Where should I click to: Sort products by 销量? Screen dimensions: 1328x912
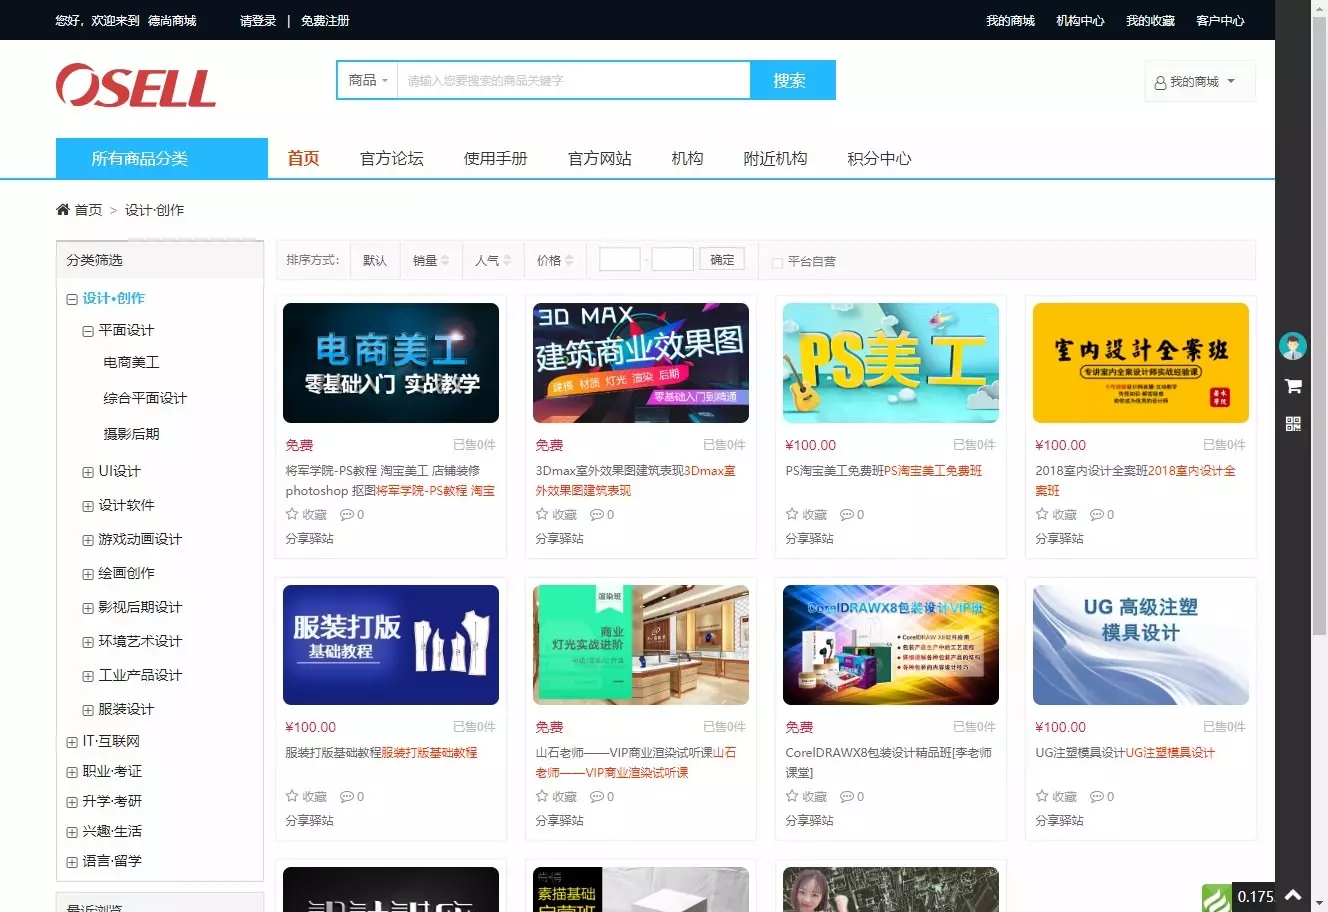pos(431,260)
